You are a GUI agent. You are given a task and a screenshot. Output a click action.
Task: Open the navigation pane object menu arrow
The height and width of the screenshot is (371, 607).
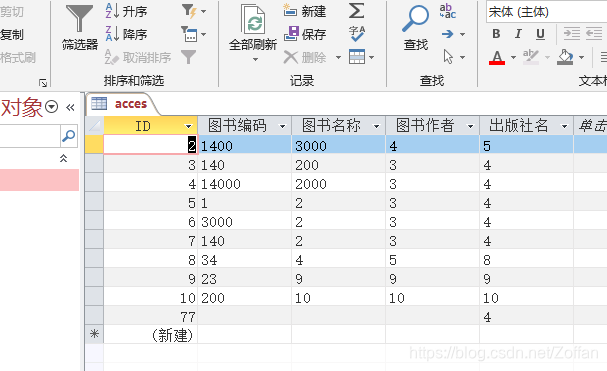tap(51, 106)
